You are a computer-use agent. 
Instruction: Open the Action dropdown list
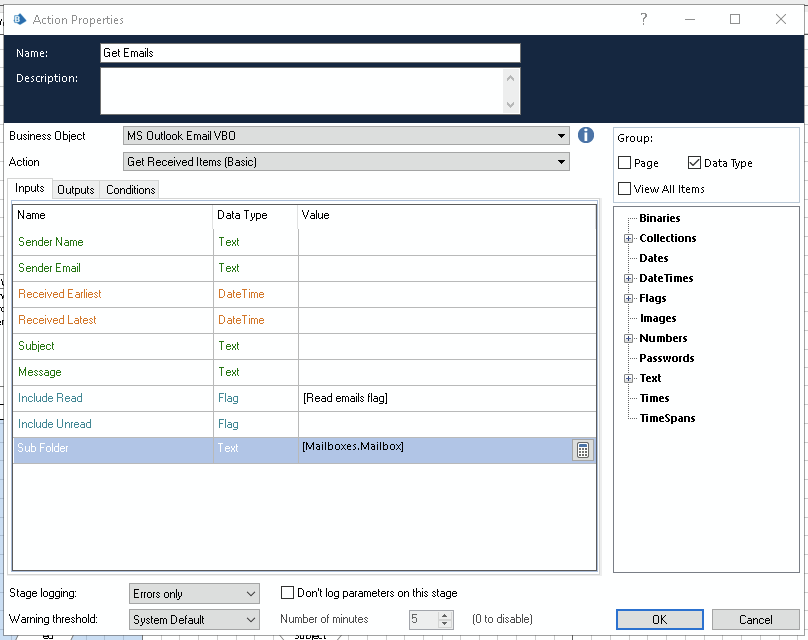(x=562, y=162)
